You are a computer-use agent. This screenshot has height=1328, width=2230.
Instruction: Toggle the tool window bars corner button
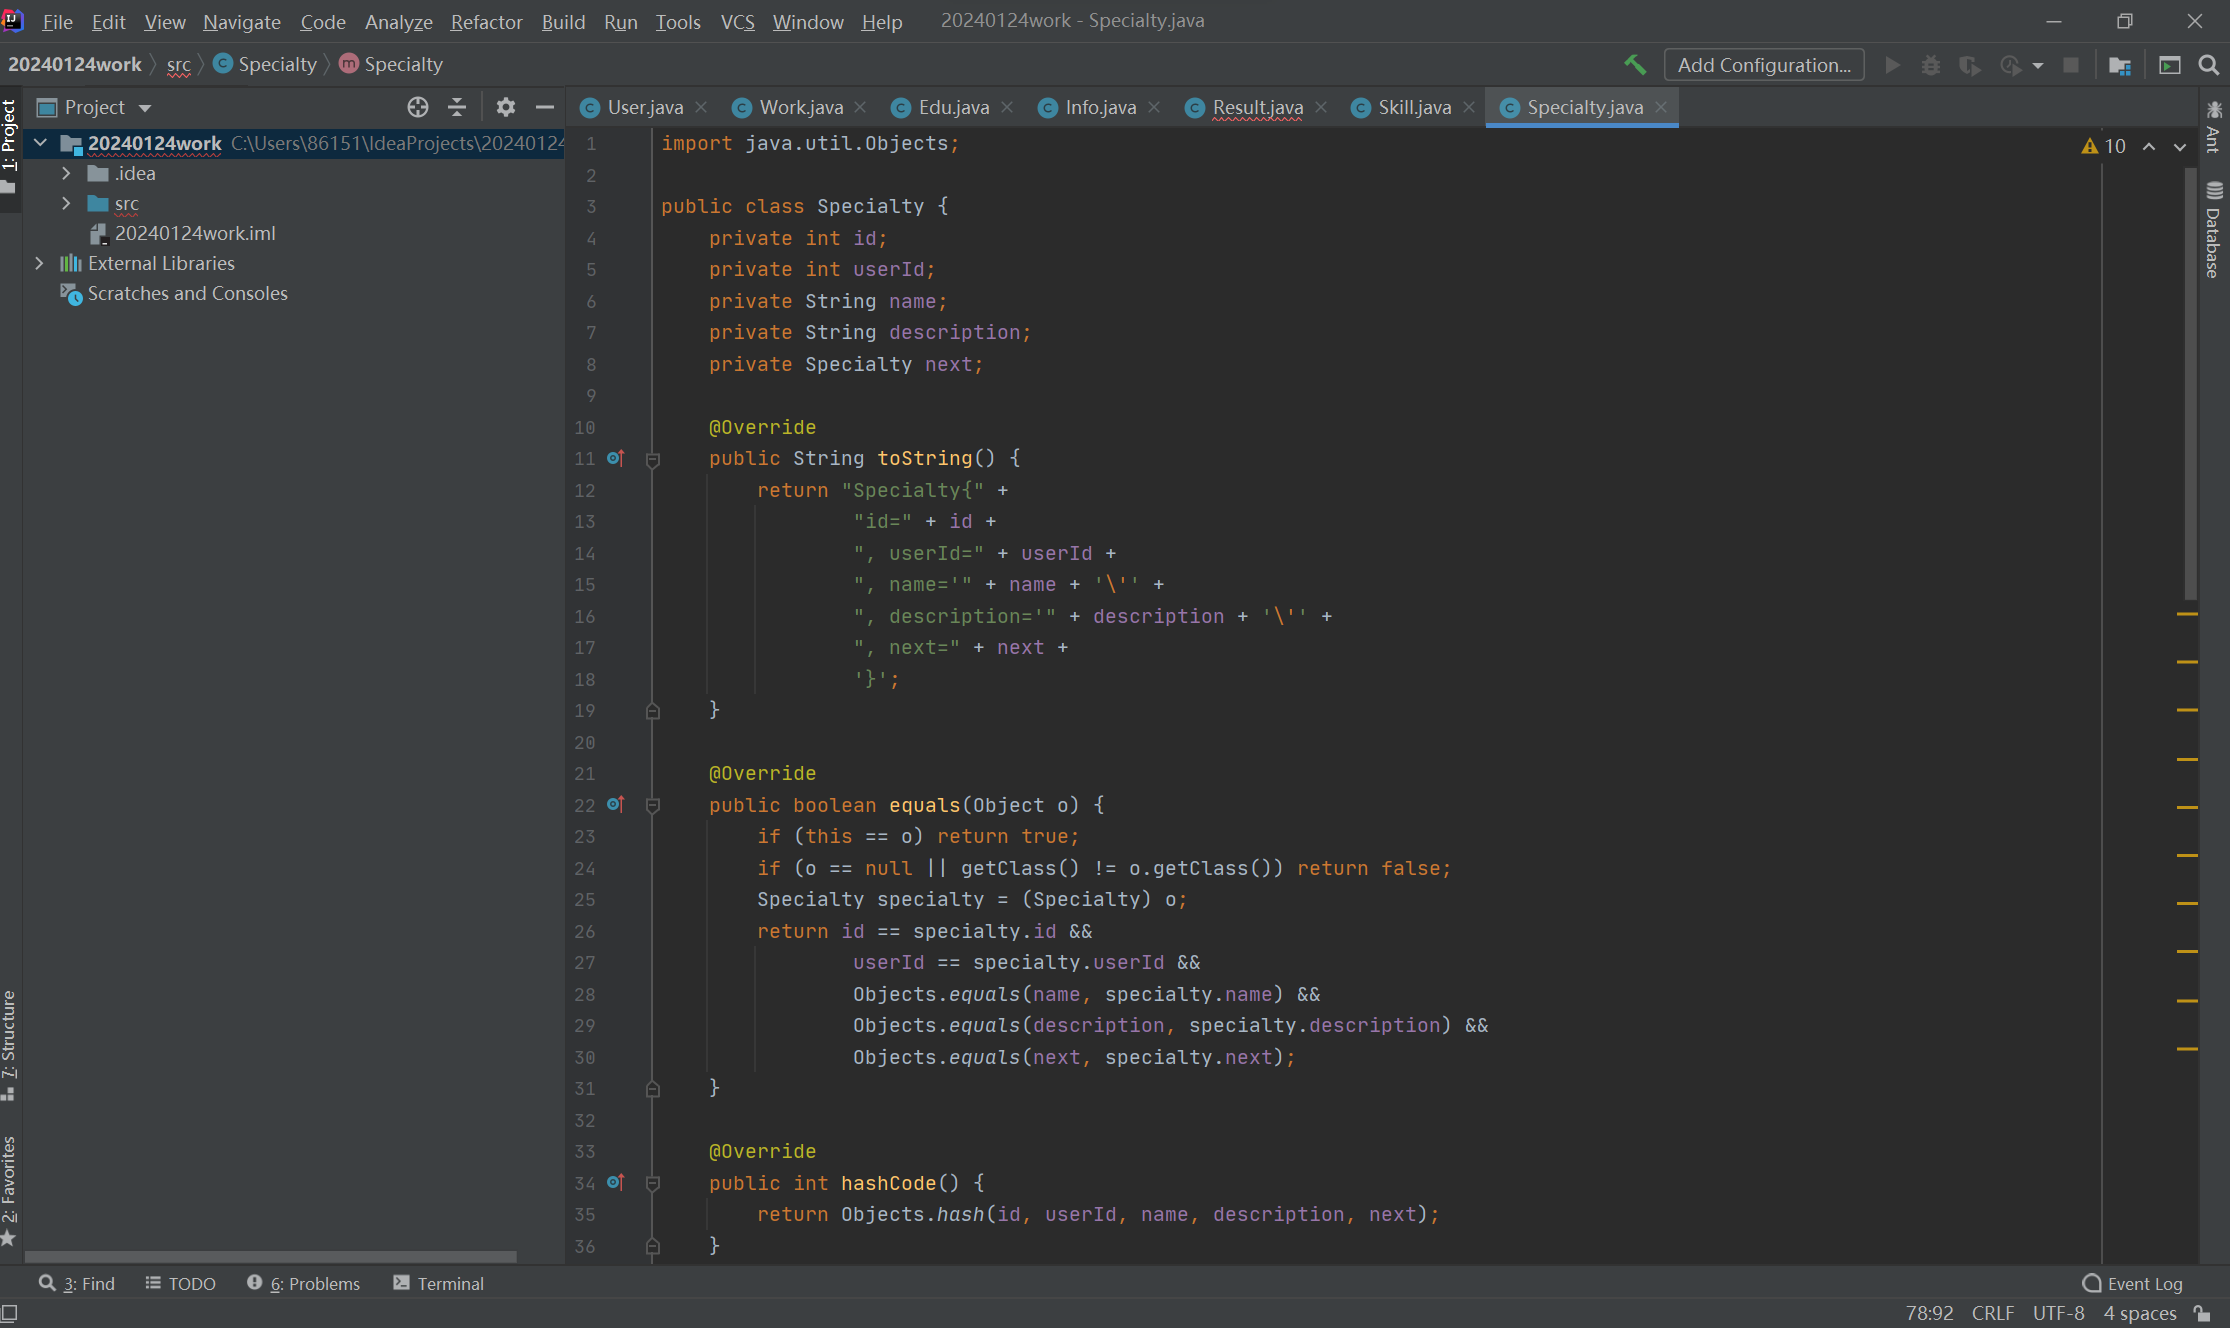[9, 1313]
